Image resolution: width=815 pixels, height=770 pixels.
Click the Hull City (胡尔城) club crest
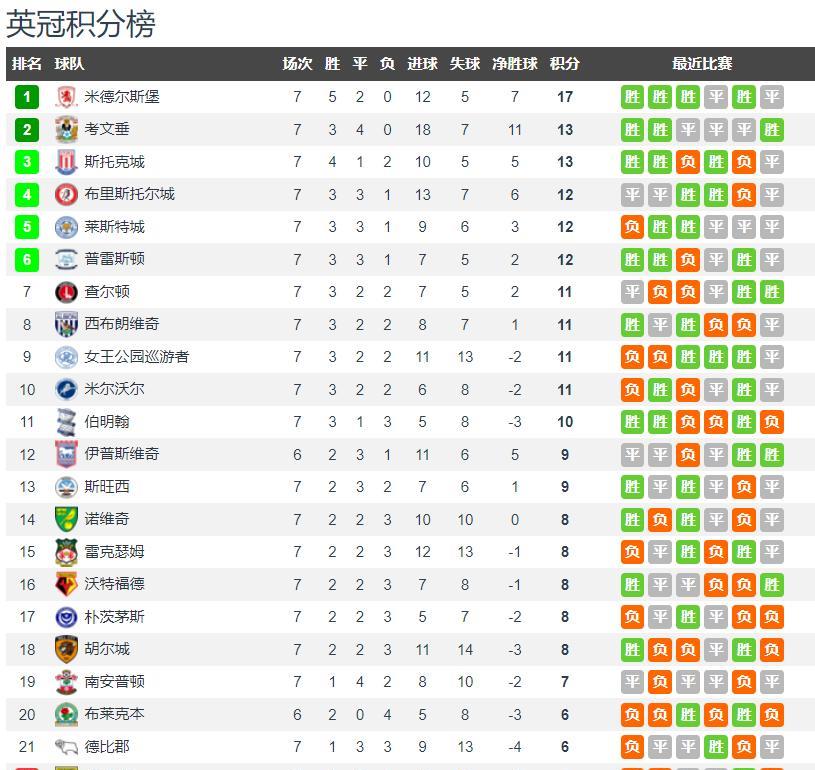66,649
